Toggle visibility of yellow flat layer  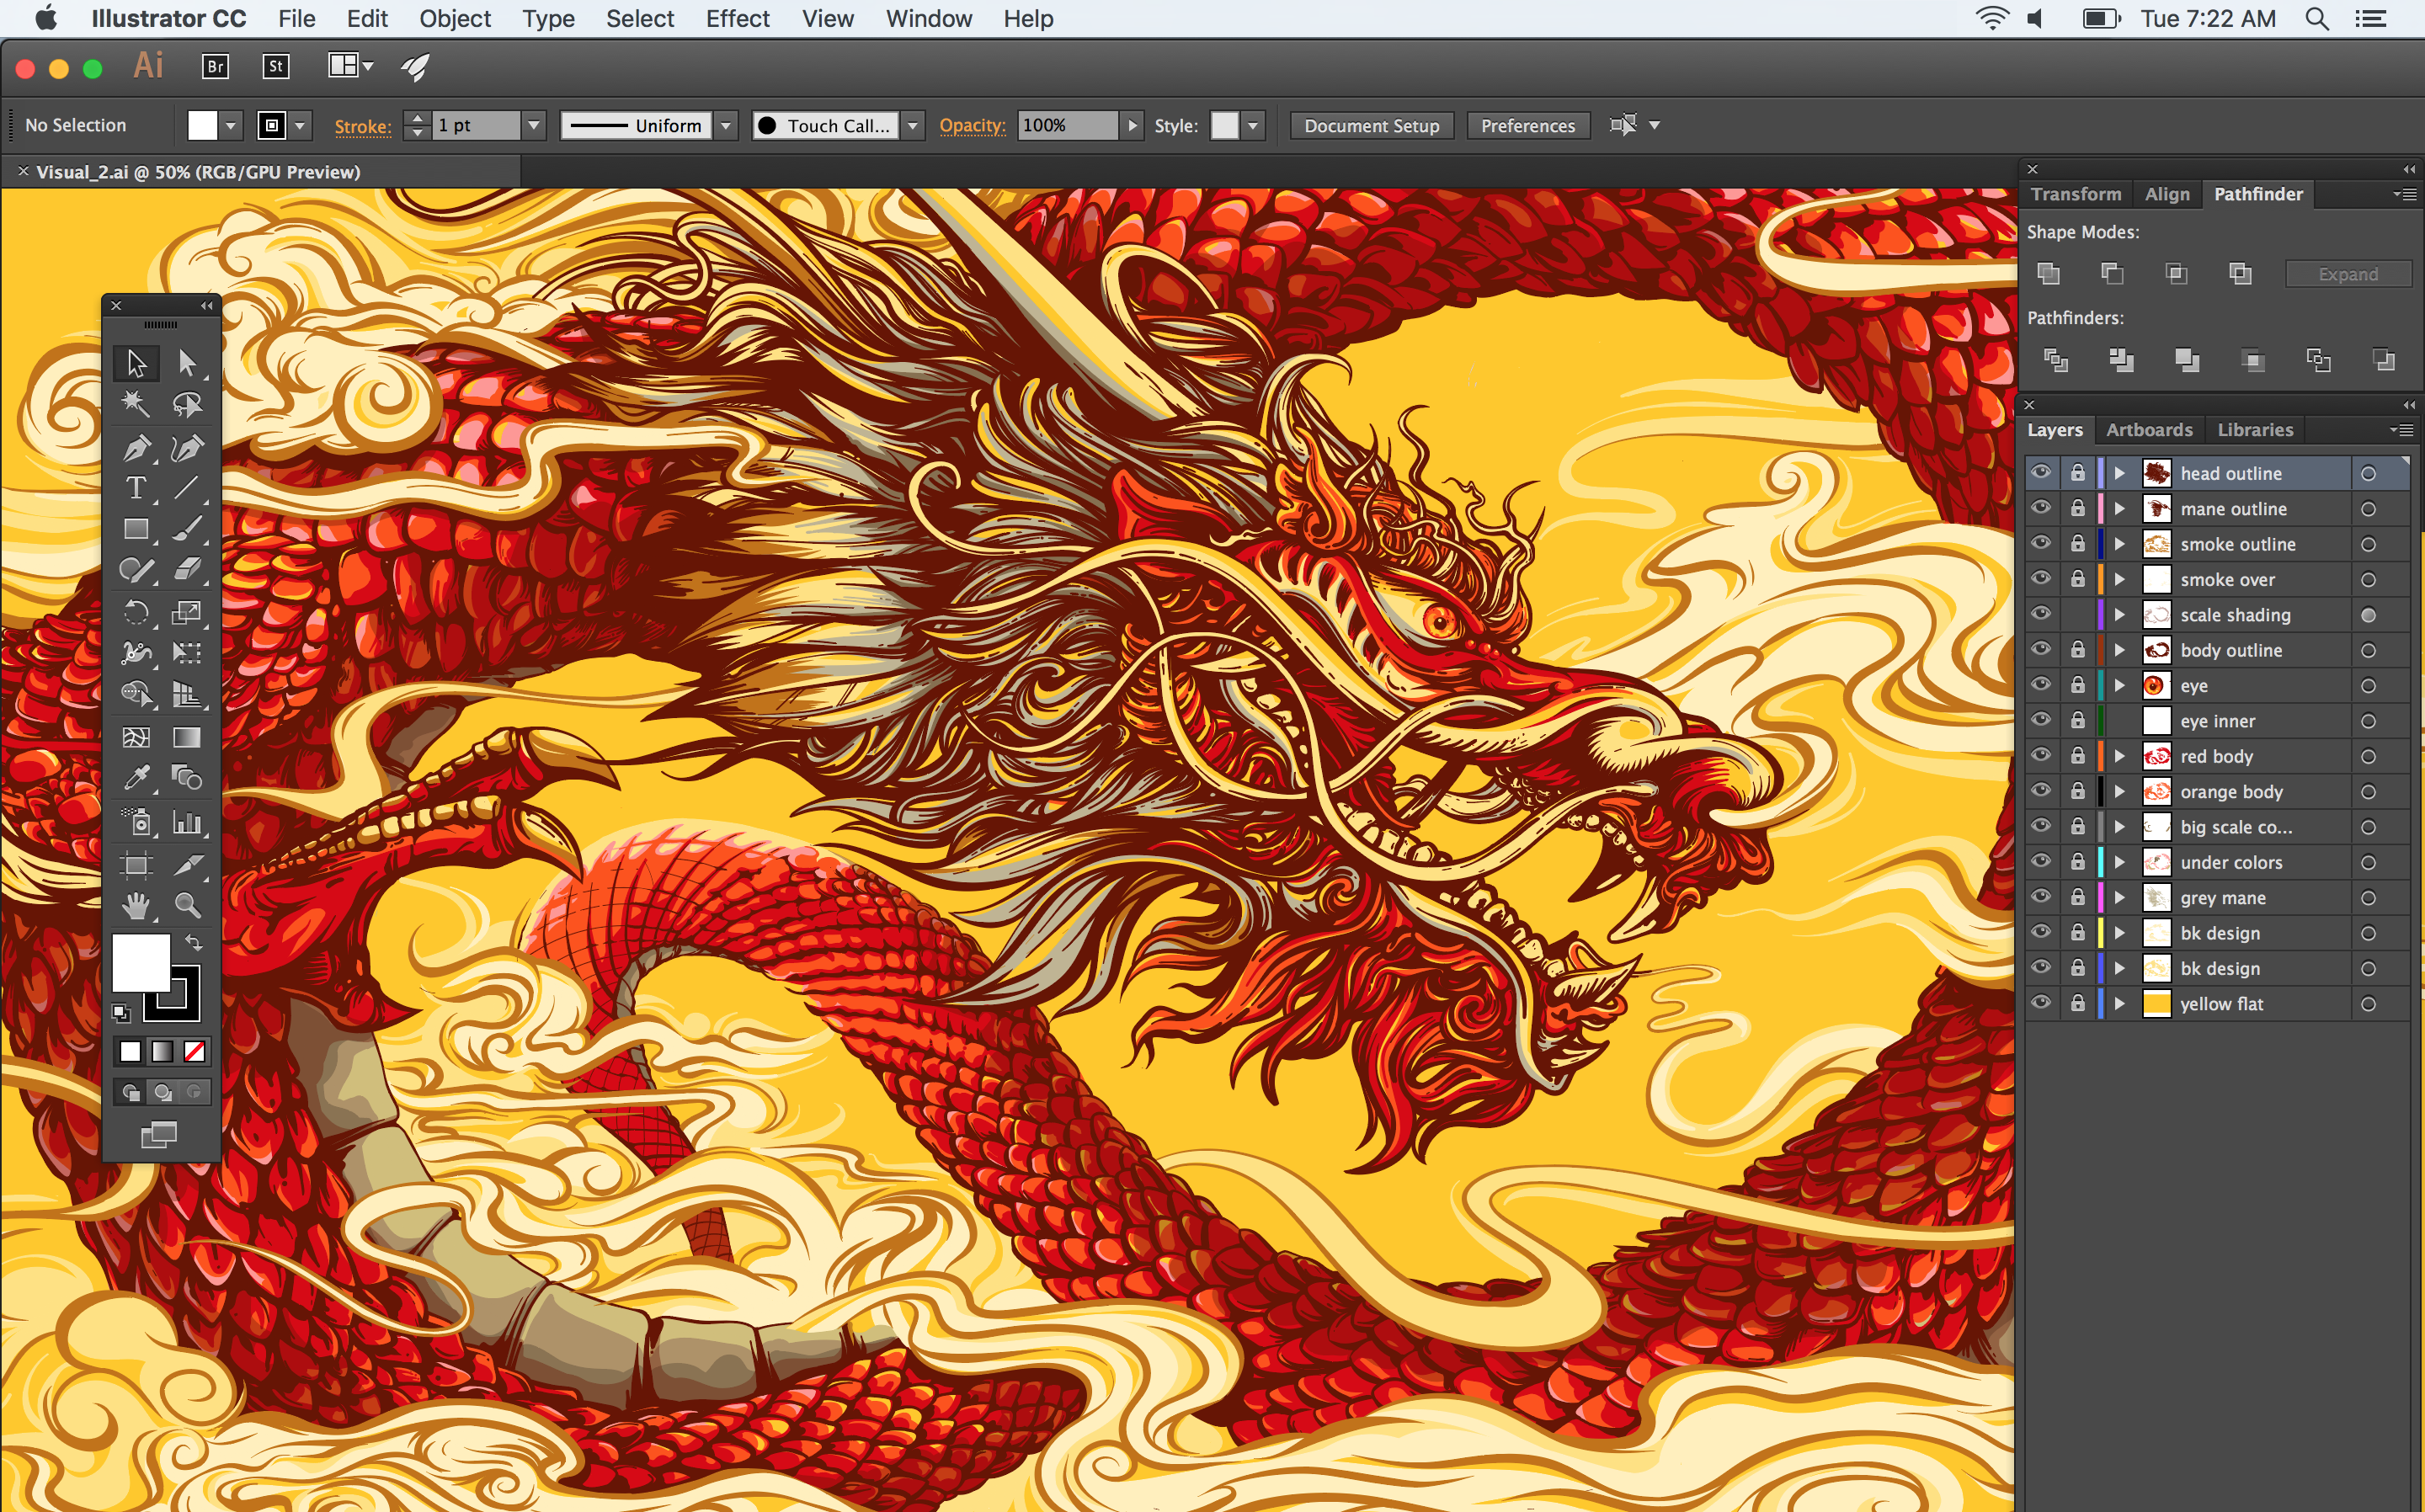pyautogui.click(x=2041, y=1003)
